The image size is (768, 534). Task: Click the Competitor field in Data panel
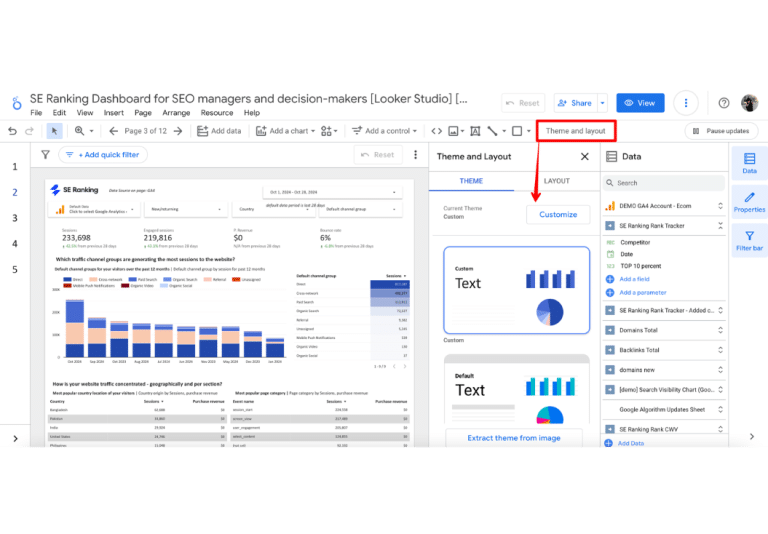[x=635, y=243]
